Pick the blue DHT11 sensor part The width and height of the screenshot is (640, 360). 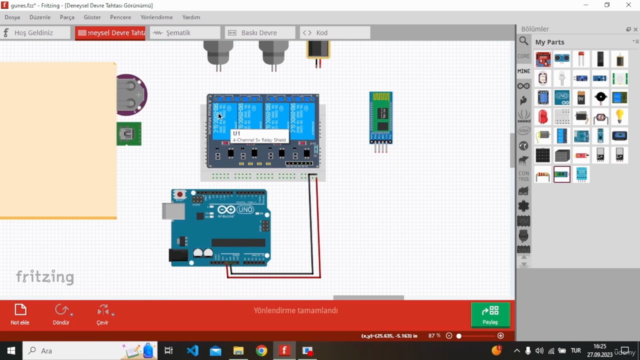(581, 175)
